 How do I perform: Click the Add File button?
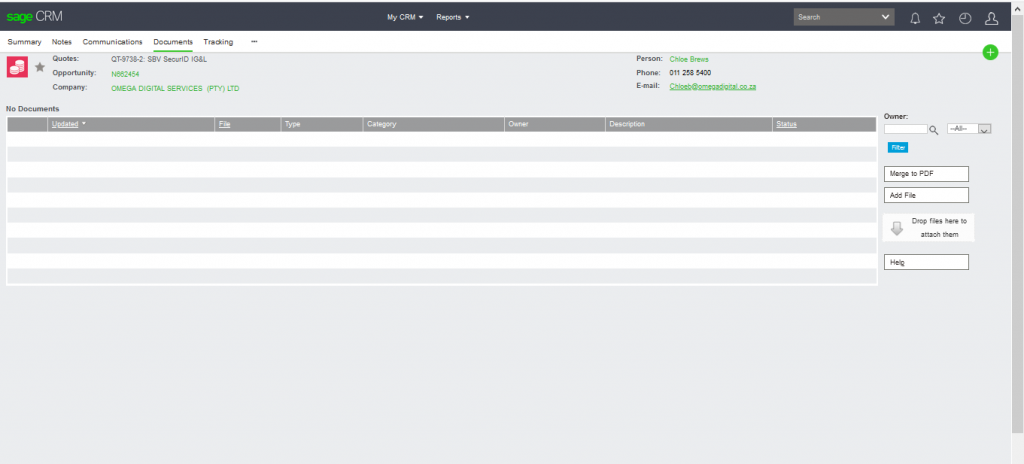click(x=926, y=195)
